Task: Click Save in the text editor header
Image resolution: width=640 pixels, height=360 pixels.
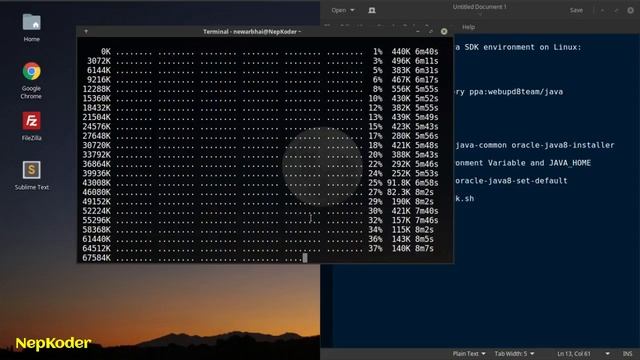Action: point(576,10)
